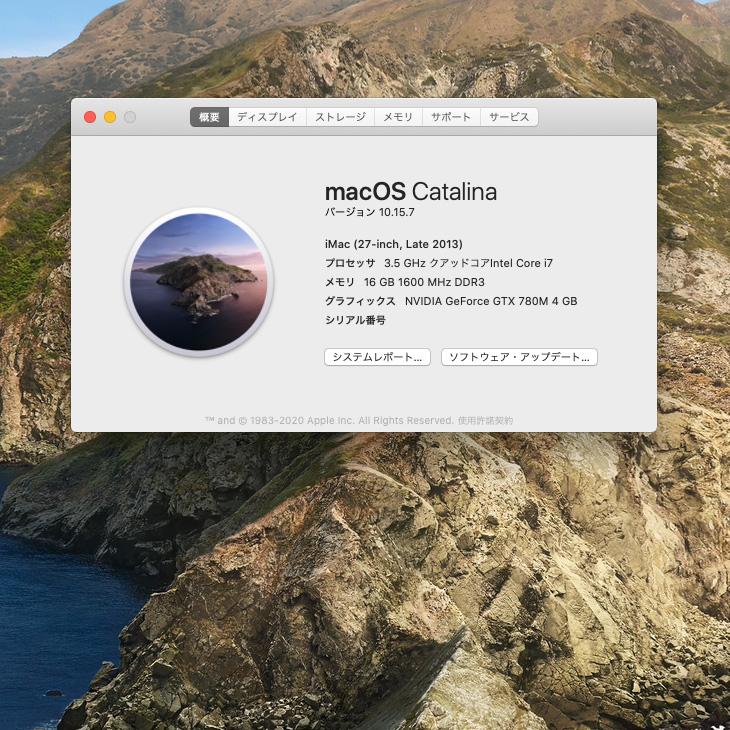Switch to the ディスプレイ tab
The width and height of the screenshot is (730, 730).
coord(267,117)
